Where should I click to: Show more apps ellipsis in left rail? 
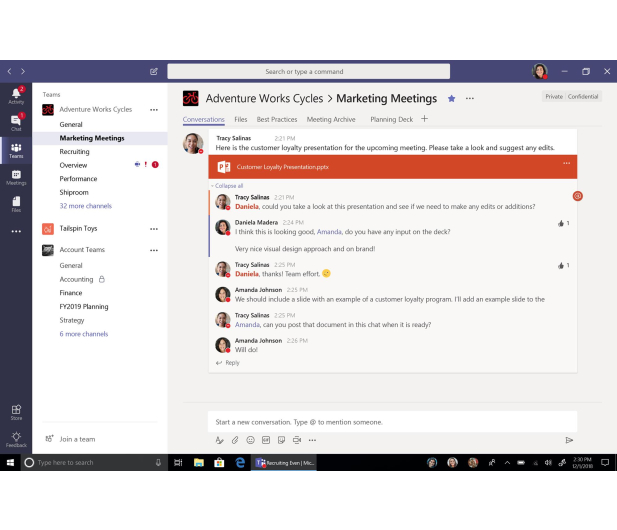point(16,231)
